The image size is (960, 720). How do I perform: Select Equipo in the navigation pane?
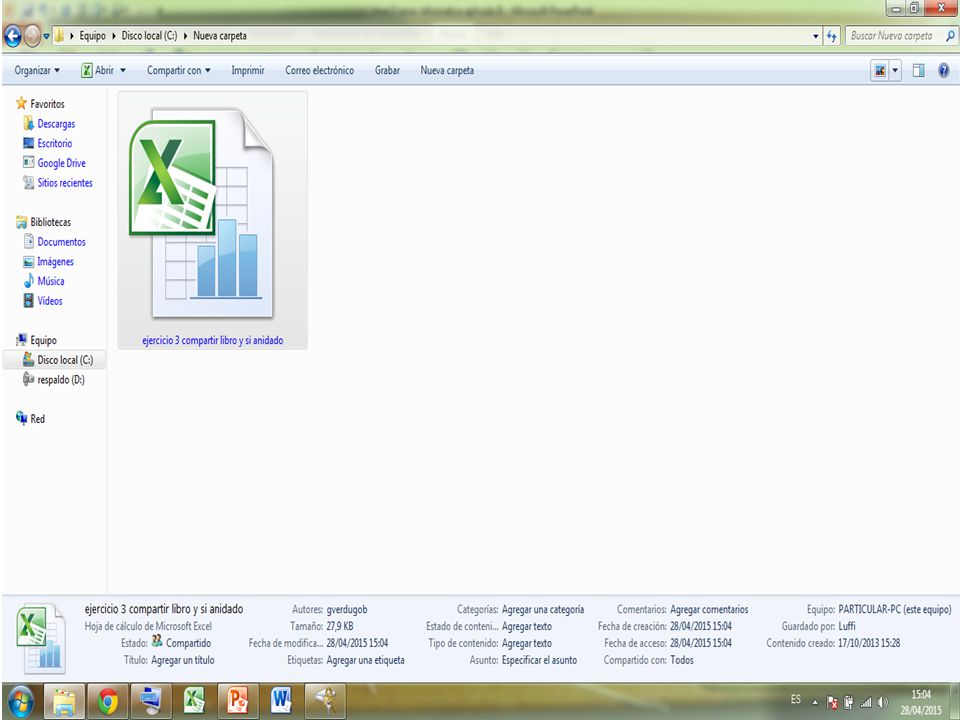(37, 340)
